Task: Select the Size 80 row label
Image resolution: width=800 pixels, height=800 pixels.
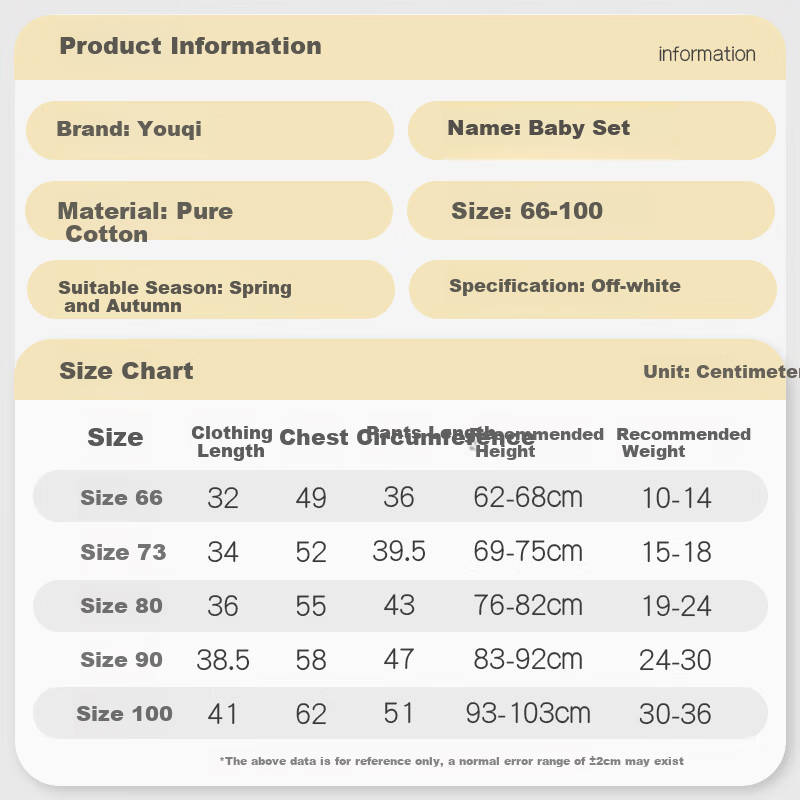Action: (x=121, y=606)
